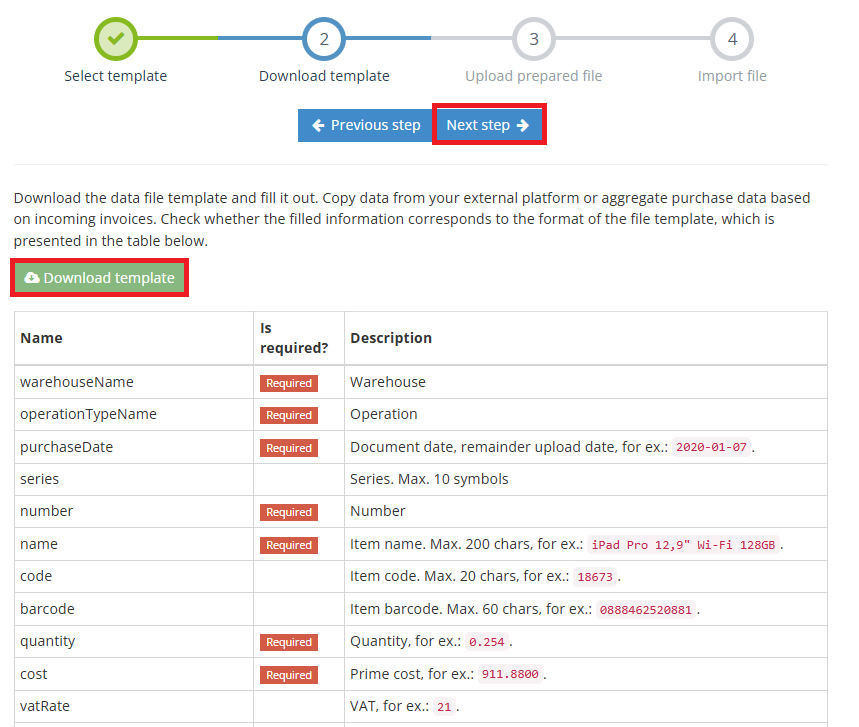The height and width of the screenshot is (727, 859).
Task: Click the 'Is required?' column header
Action: point(280,337)
